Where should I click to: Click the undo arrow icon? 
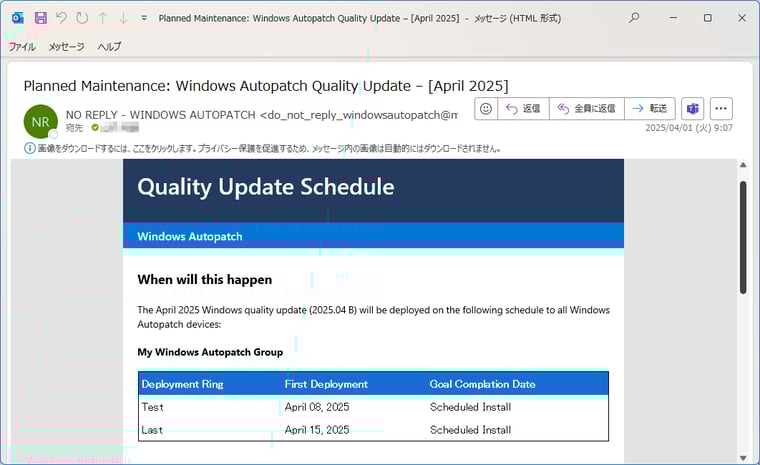click(x=61, y=18)
